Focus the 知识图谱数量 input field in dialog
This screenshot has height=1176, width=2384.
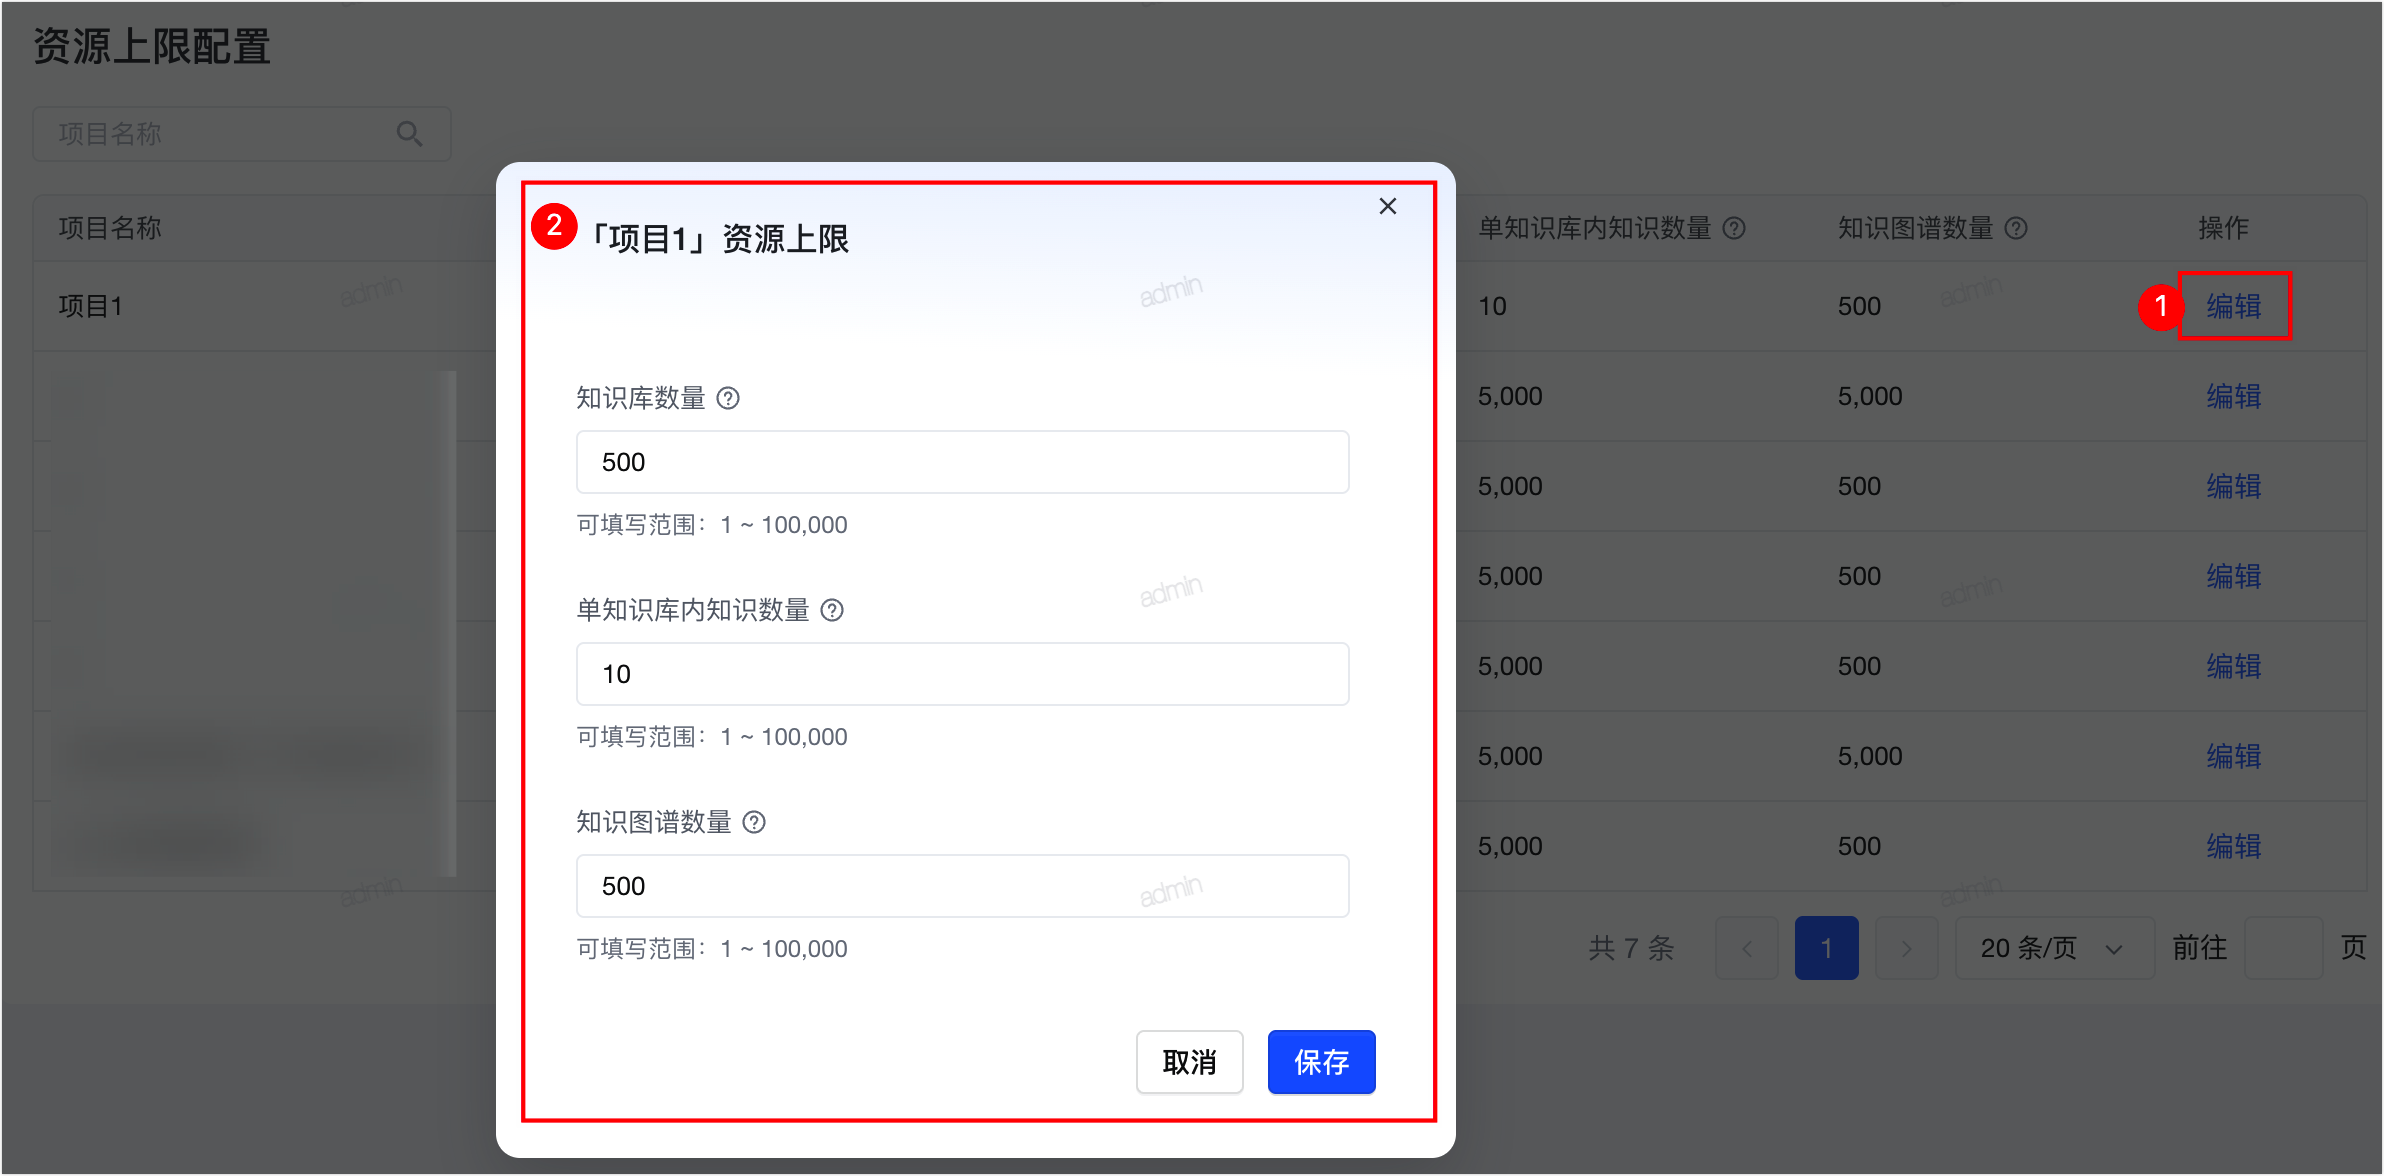pyautogui.click(x=962, y=886)
